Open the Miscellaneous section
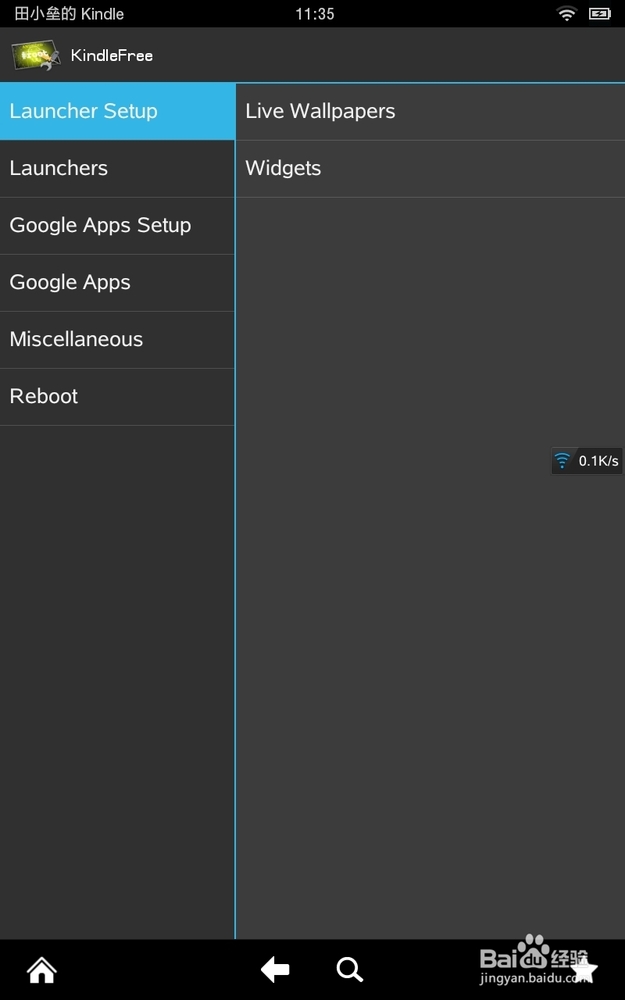625x1000 pixels. click(117, 339)
